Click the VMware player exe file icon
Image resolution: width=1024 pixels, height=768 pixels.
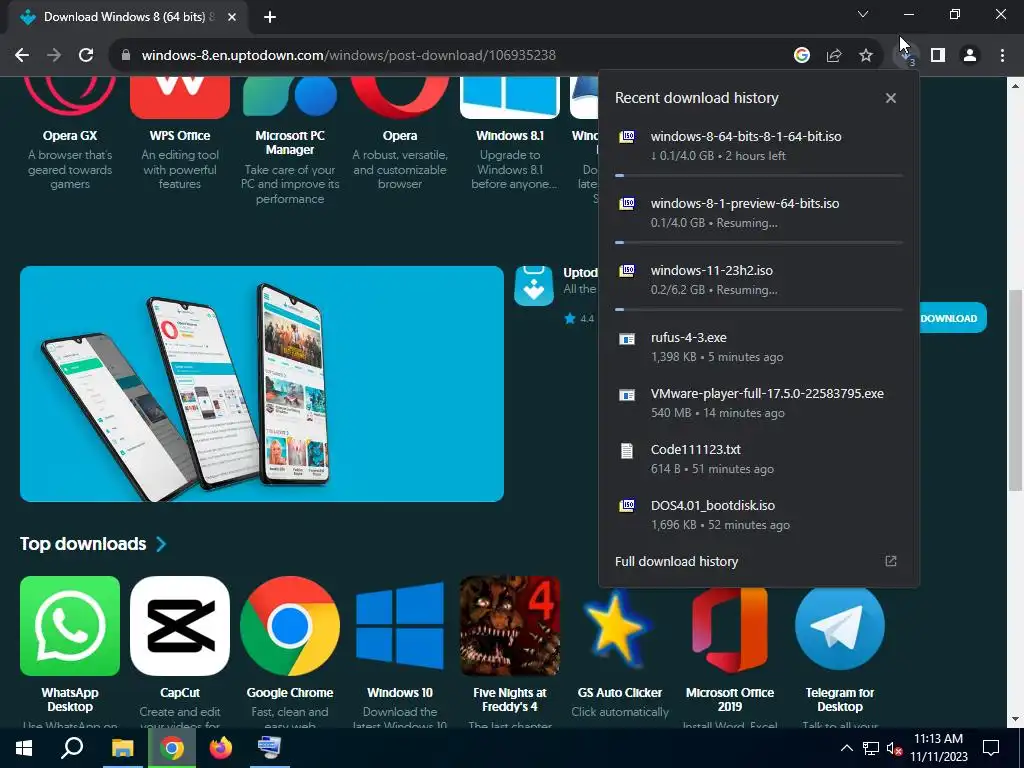point(627,395)
